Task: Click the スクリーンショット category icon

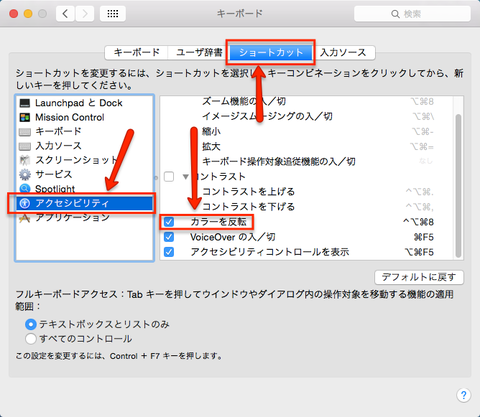Action: pos(25,160)
